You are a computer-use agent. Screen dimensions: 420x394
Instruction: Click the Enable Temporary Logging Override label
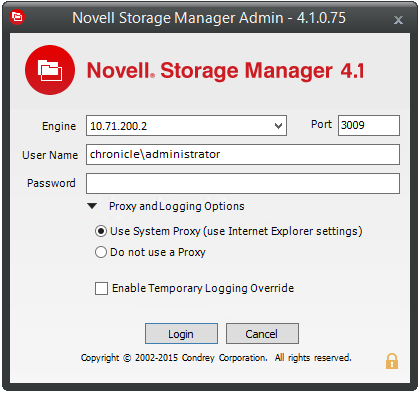(x=203, y=288)
